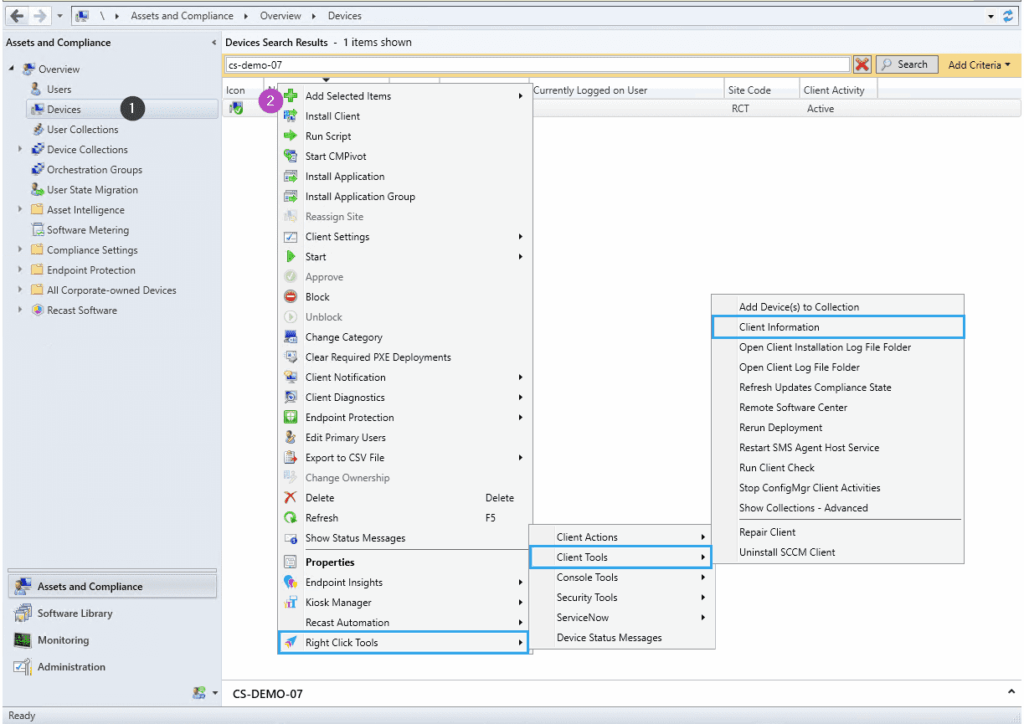Start CMPivot for the selected device
Viewport: 1024px width, 724px height.
[x=338, y=157]
